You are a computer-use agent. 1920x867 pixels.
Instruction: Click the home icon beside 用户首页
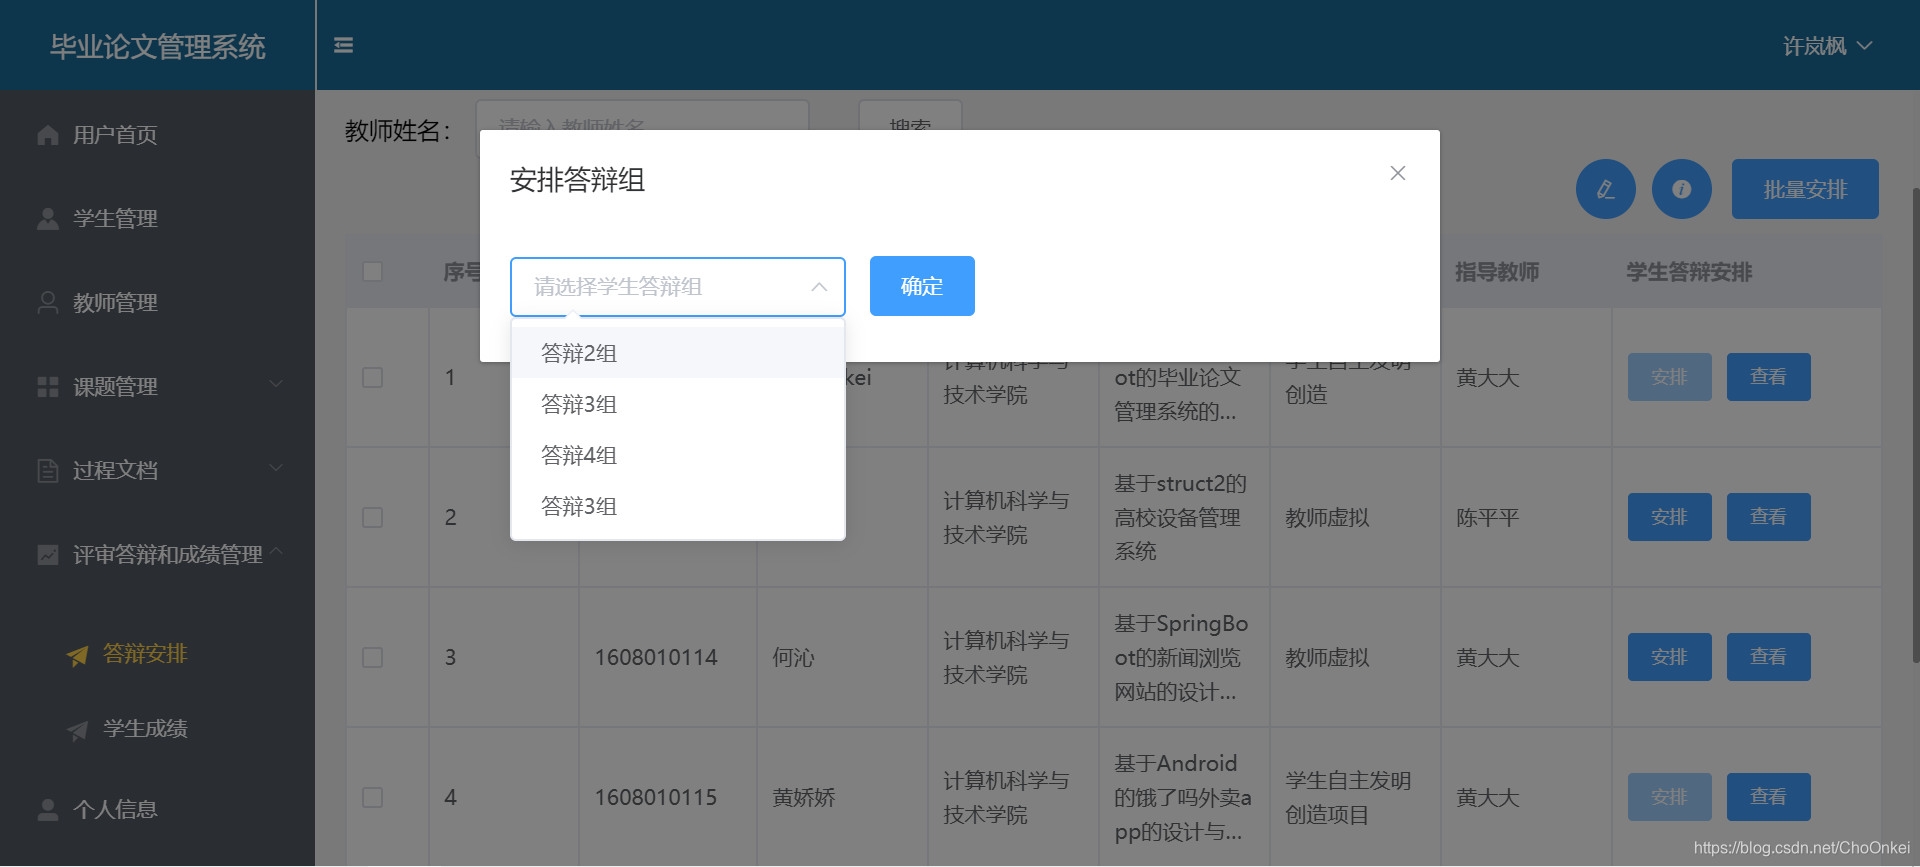(x=48, y=135)
